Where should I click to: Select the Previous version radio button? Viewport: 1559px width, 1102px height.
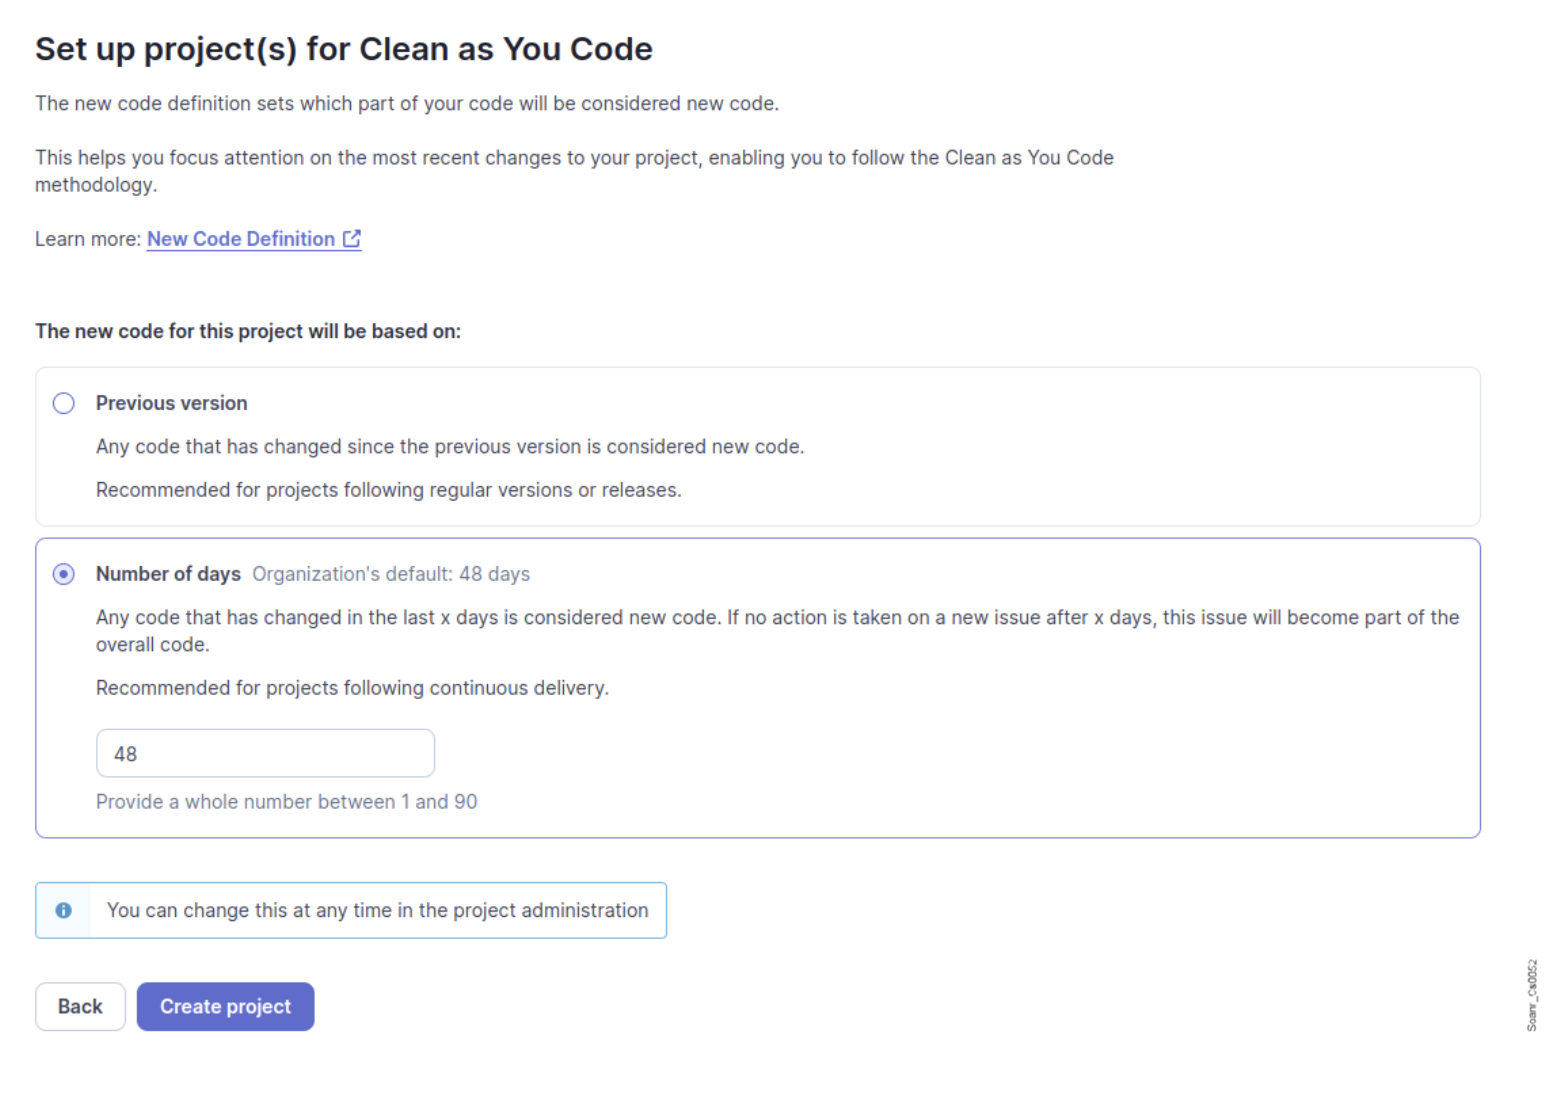[x=63, y=403]
